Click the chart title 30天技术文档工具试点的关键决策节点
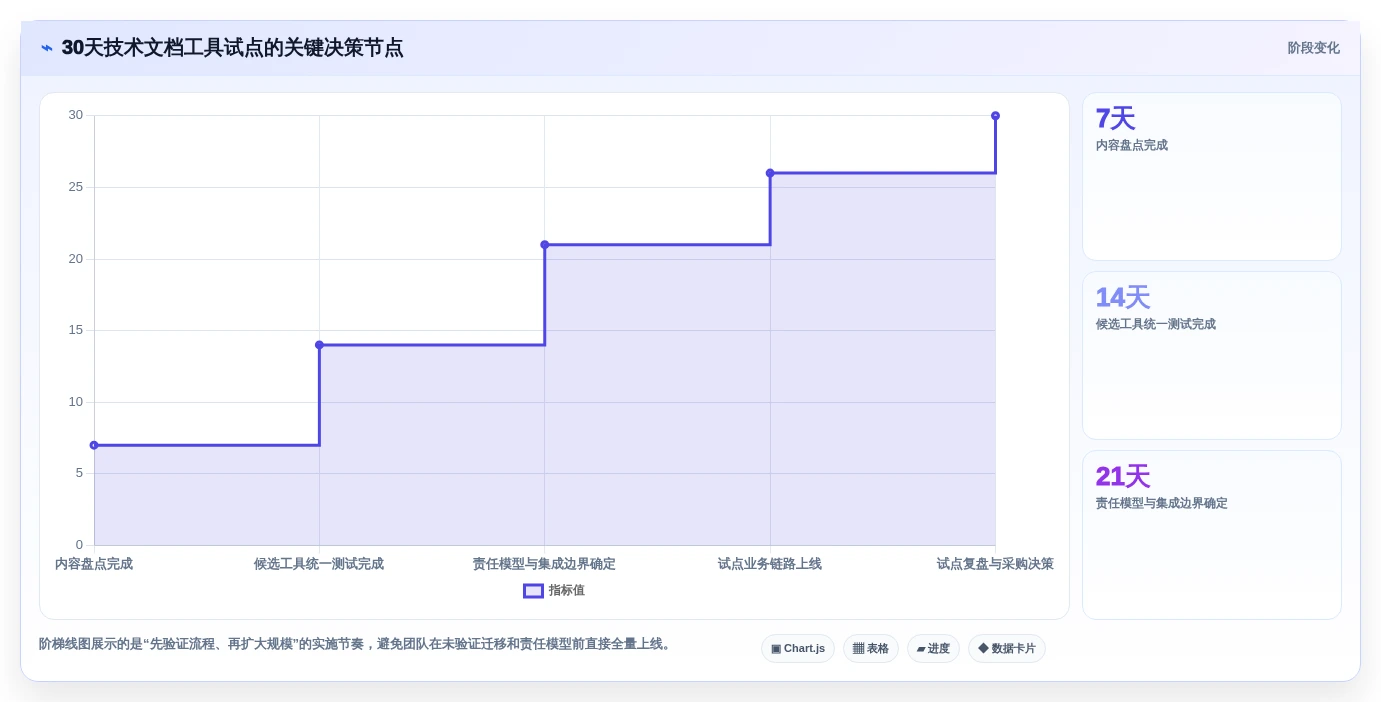 click(x=232, y=48)
